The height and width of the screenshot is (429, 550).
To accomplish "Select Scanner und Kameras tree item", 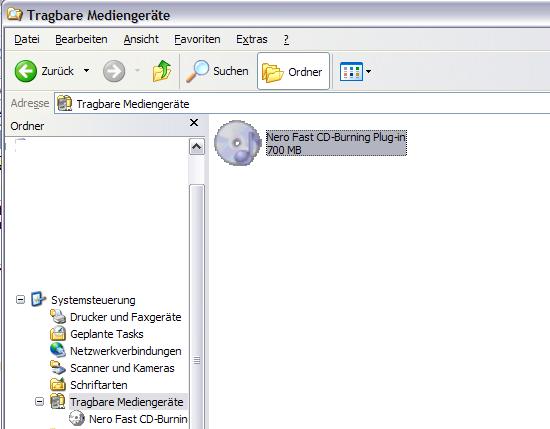I will point(122,368).
